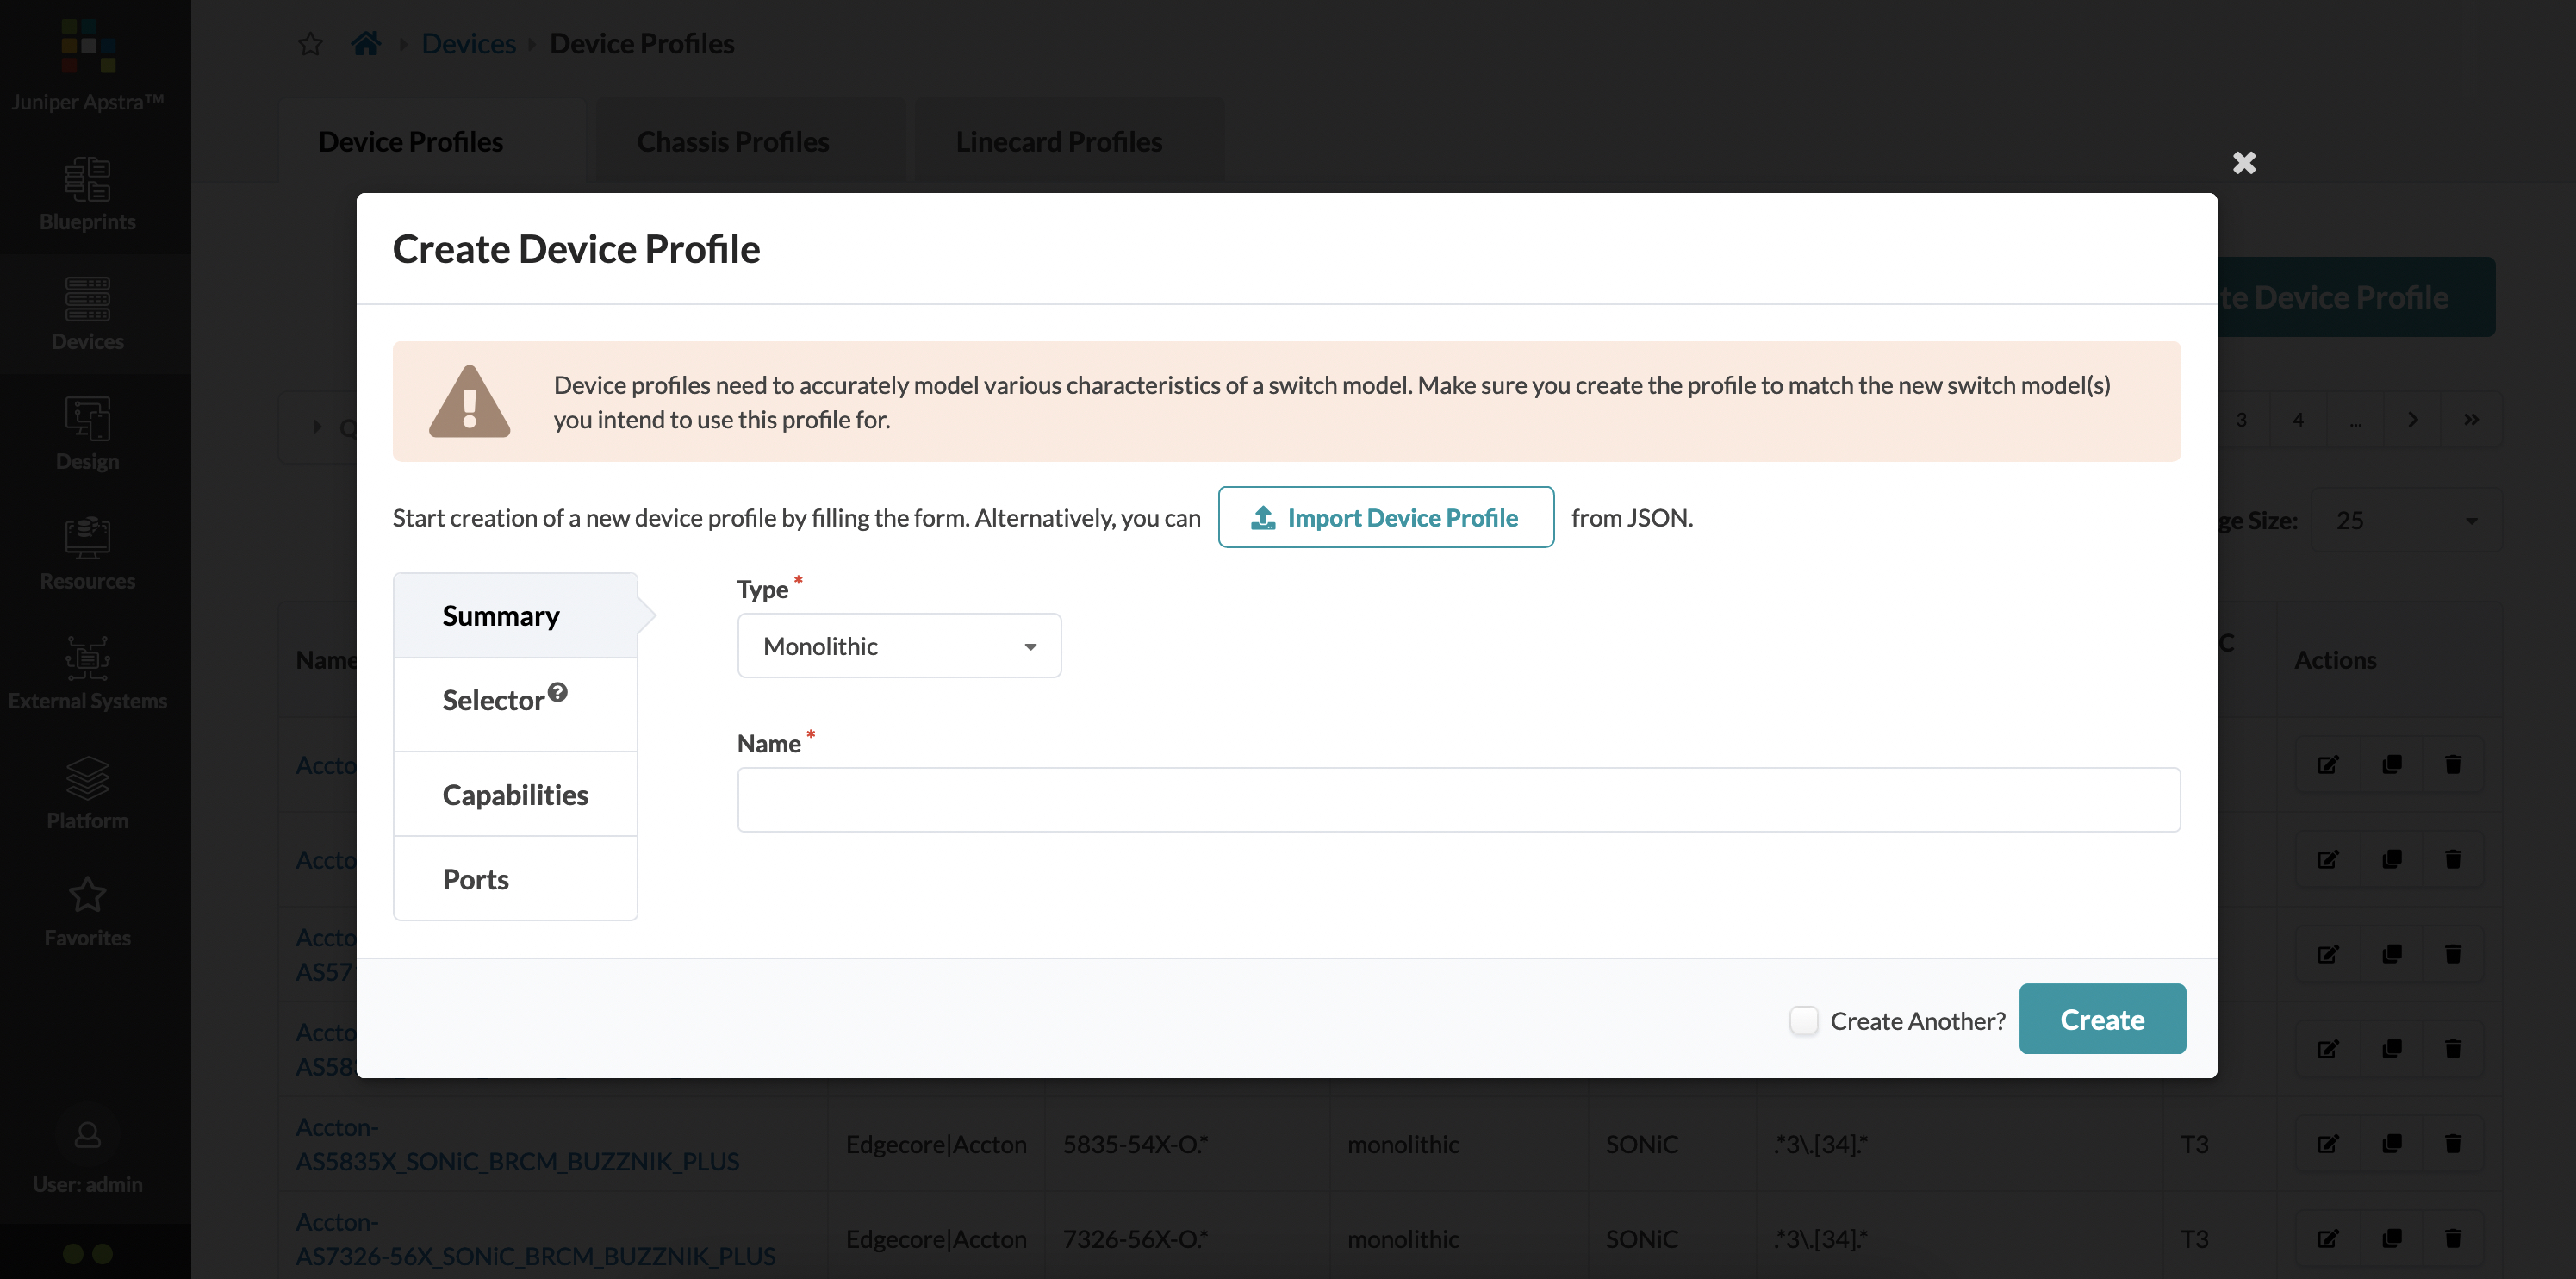Image resolution: width=2576 pixels, height=1279 pixels.
Task: Check the Create Another? checkbox
Action: click(x=1803, y=1020)
